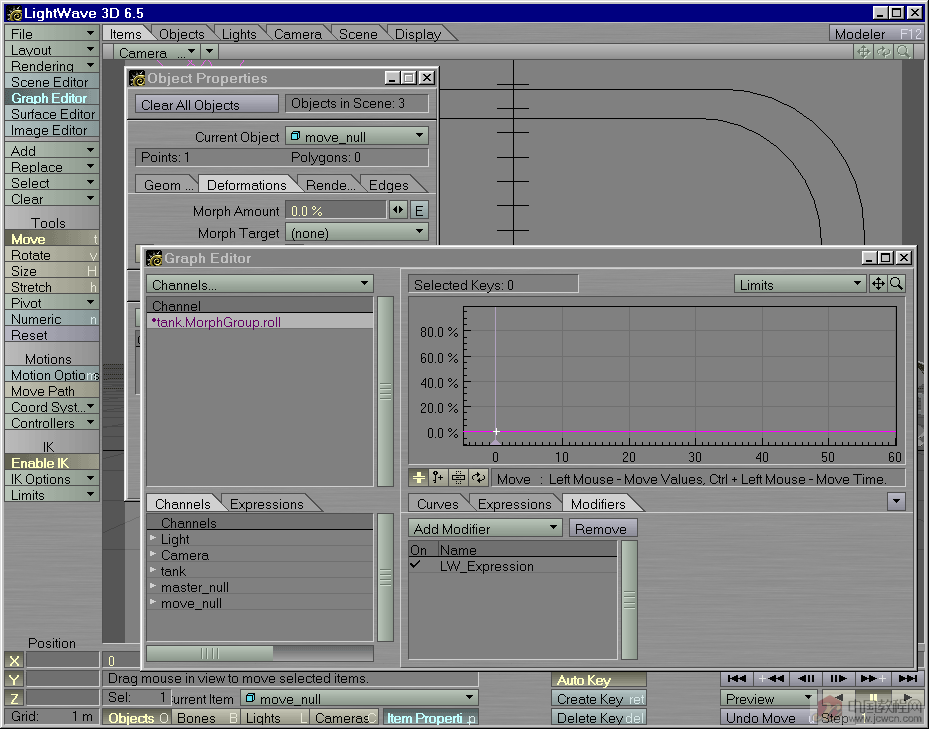Switch to the Edges tab
The height and width of the screenshot is (729, 929).
(x=389, y=185)
